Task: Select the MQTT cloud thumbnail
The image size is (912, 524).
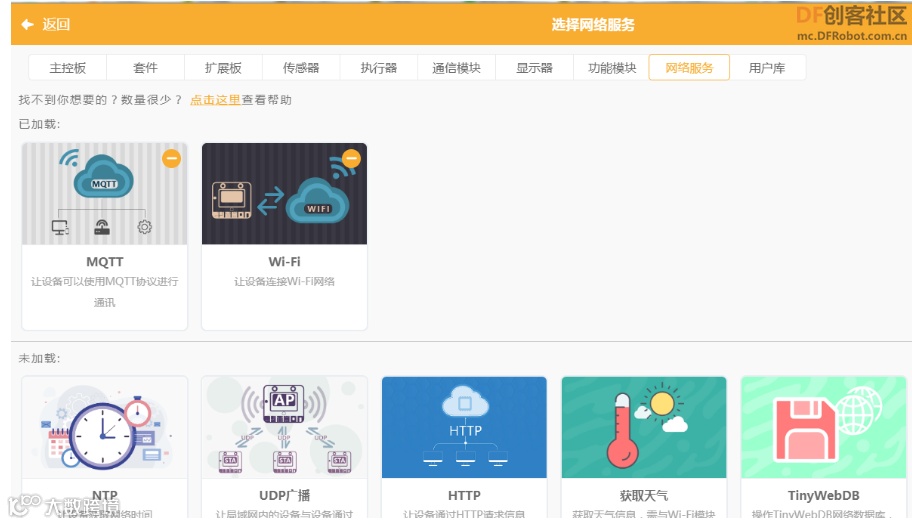Action: tap(105, 194)
